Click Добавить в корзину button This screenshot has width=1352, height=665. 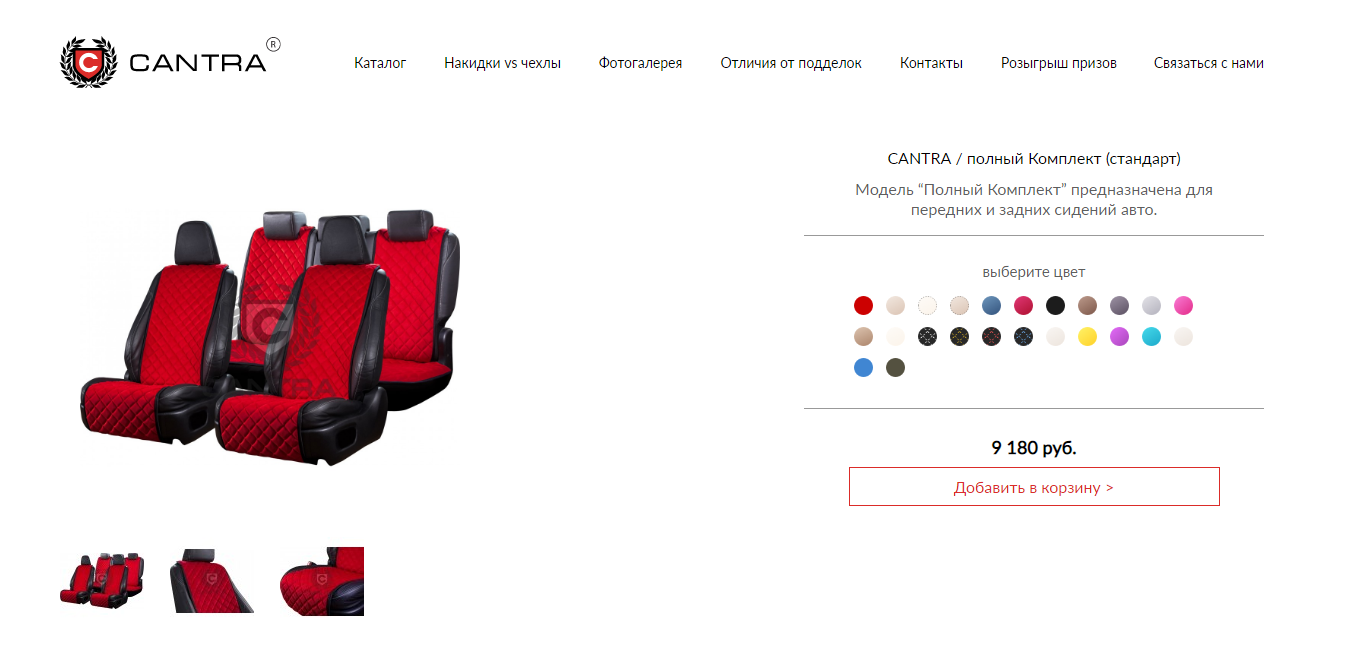(1034, 487)
